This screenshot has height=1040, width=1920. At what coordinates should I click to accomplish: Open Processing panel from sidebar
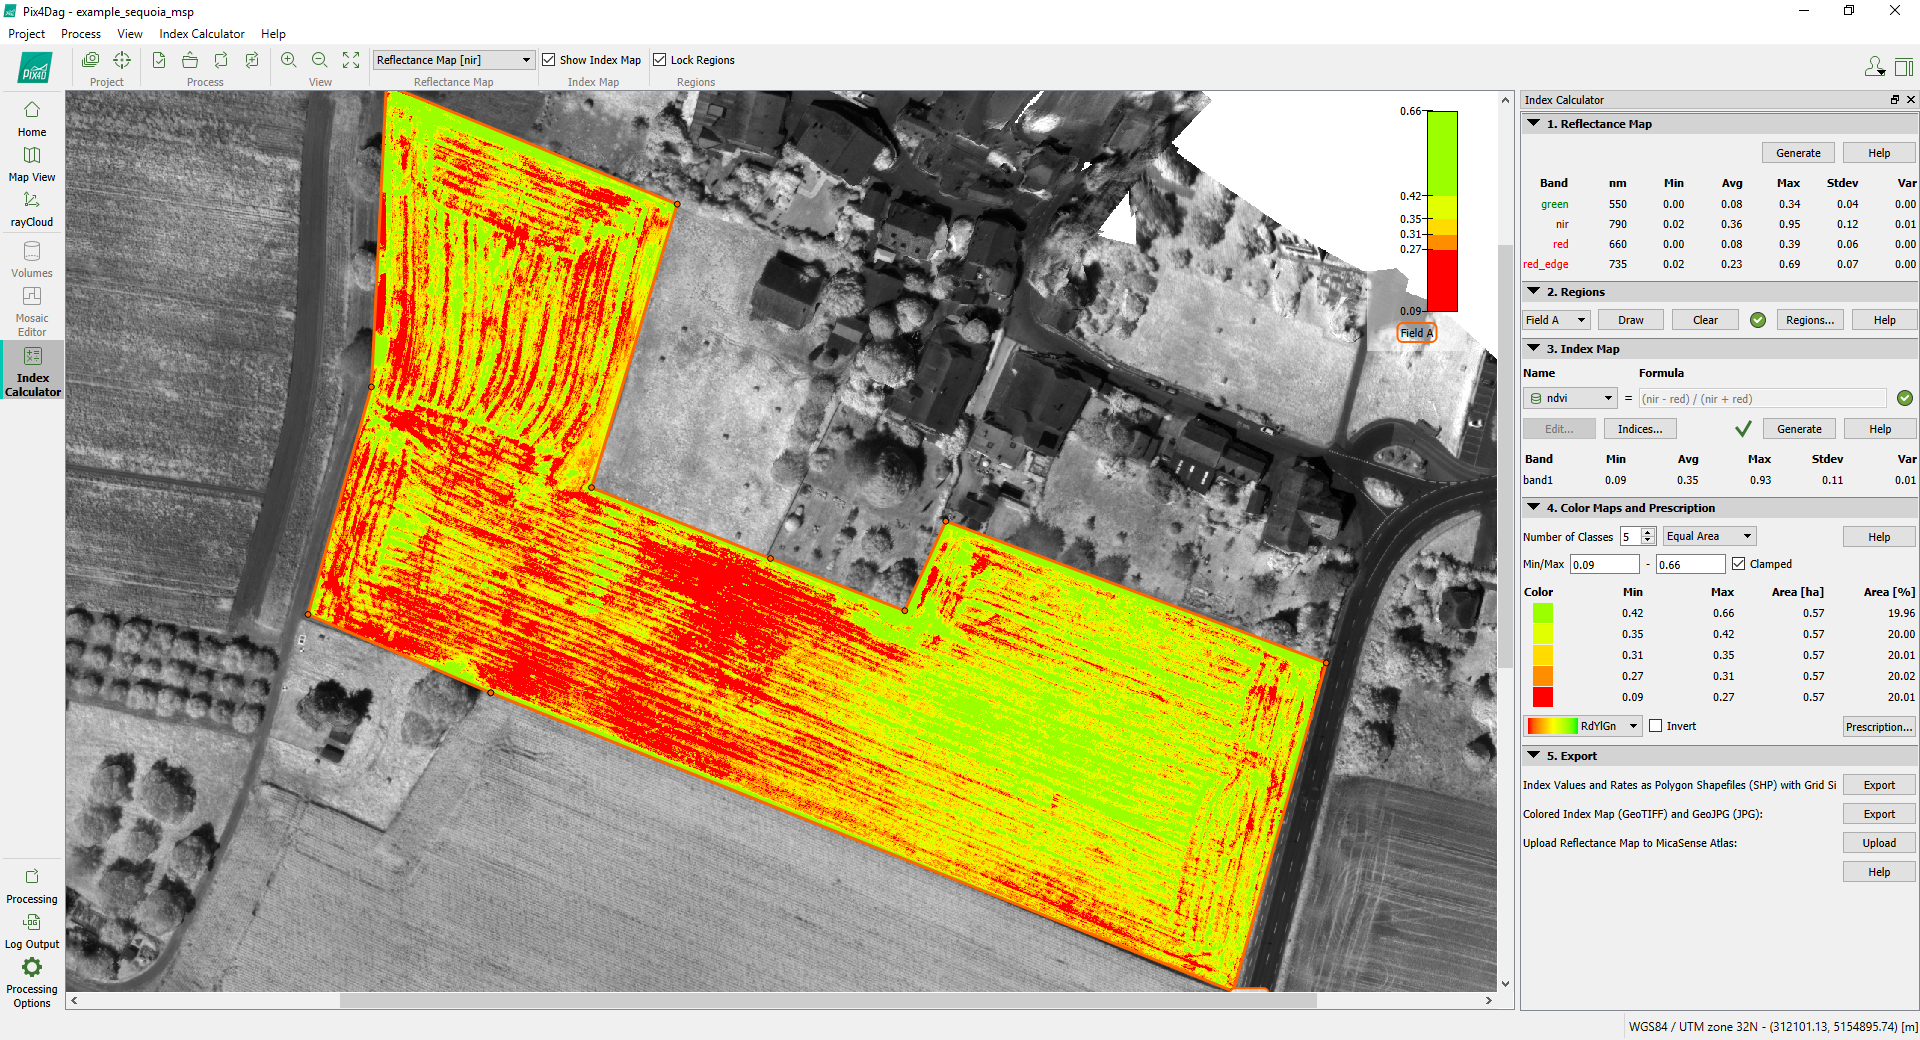coord(32,886)
